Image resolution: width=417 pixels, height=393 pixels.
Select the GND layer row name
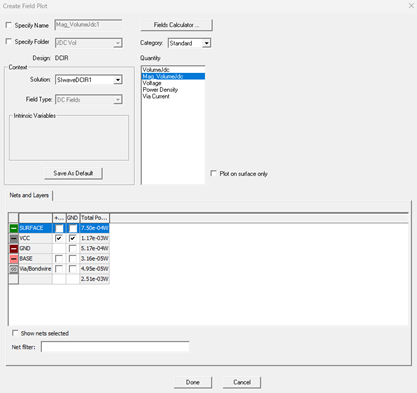(x=35, y=249)
